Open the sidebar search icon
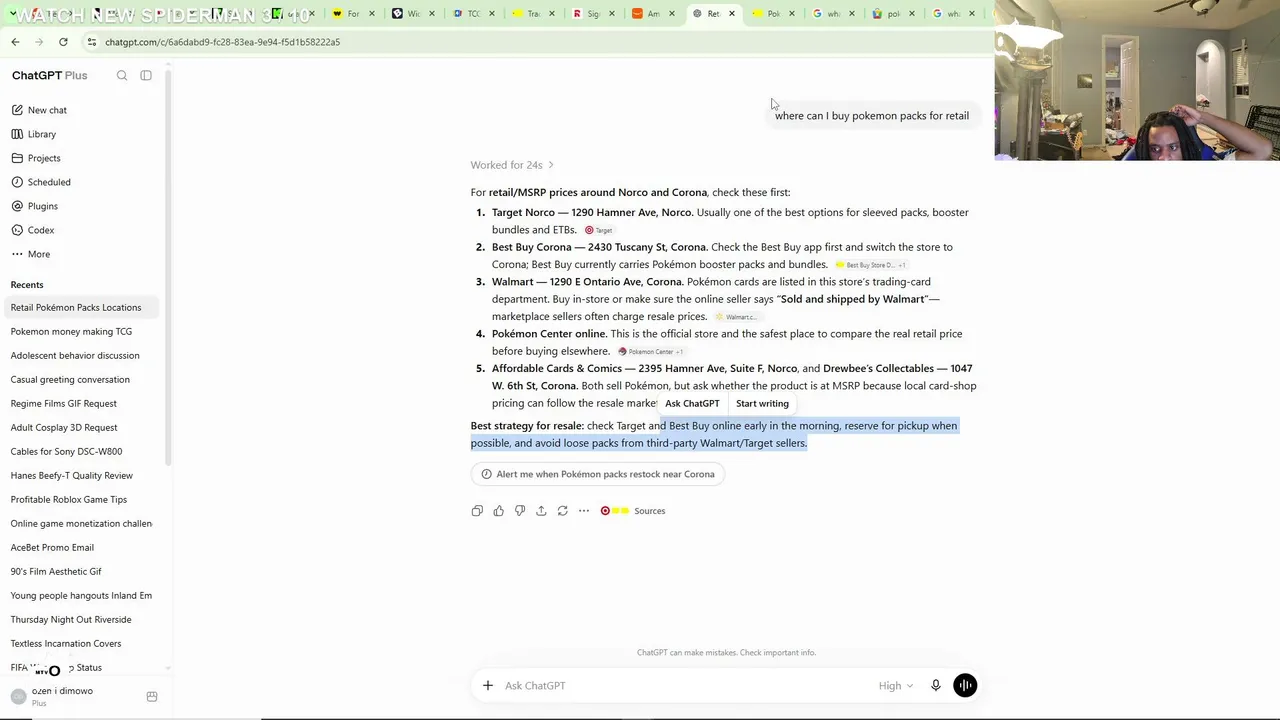The height and width of the screenshot is (720, 1280). [x=122, y=75]
